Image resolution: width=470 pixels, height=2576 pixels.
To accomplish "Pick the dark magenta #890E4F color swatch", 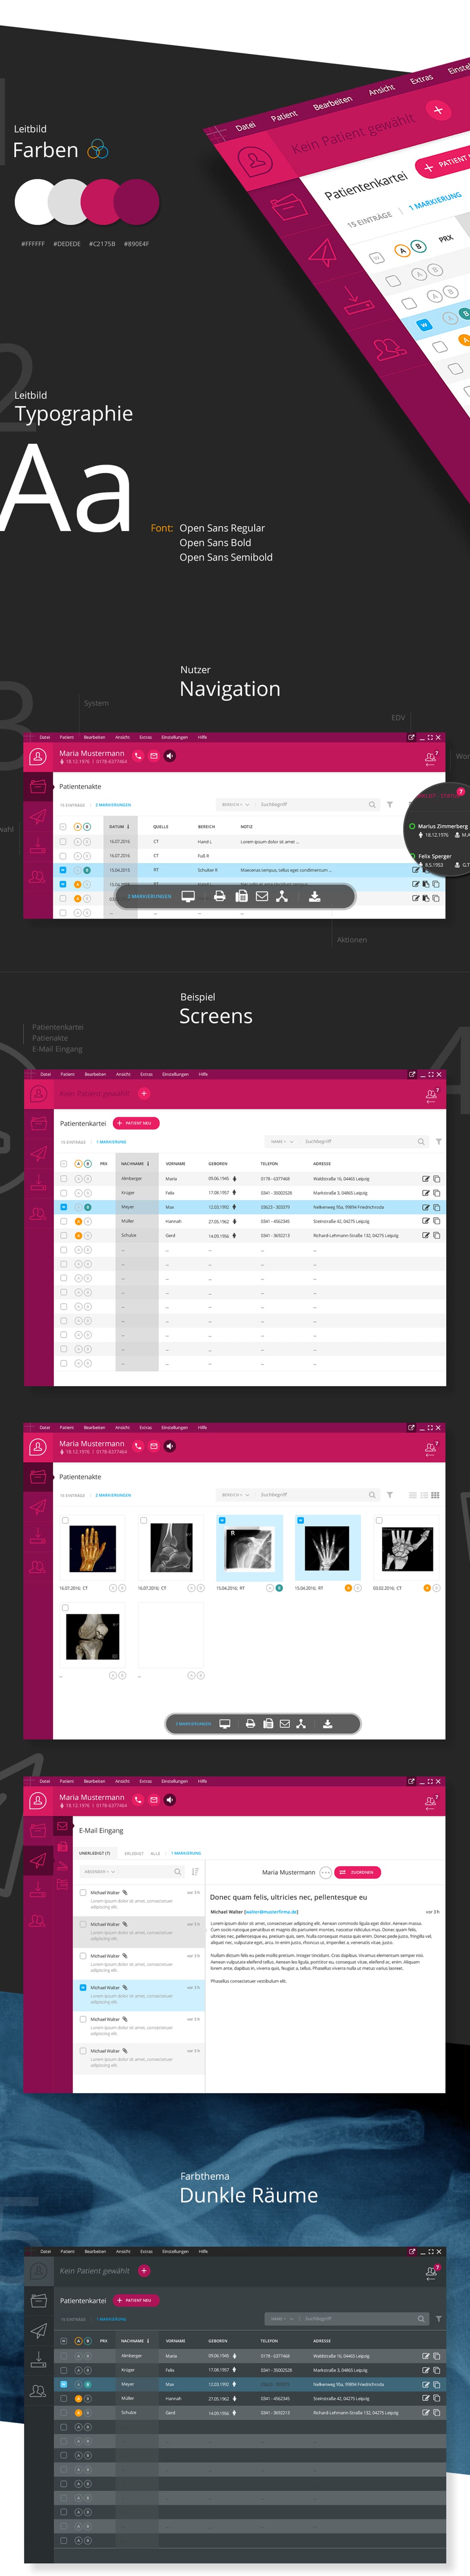I will (x=137, y=203).
